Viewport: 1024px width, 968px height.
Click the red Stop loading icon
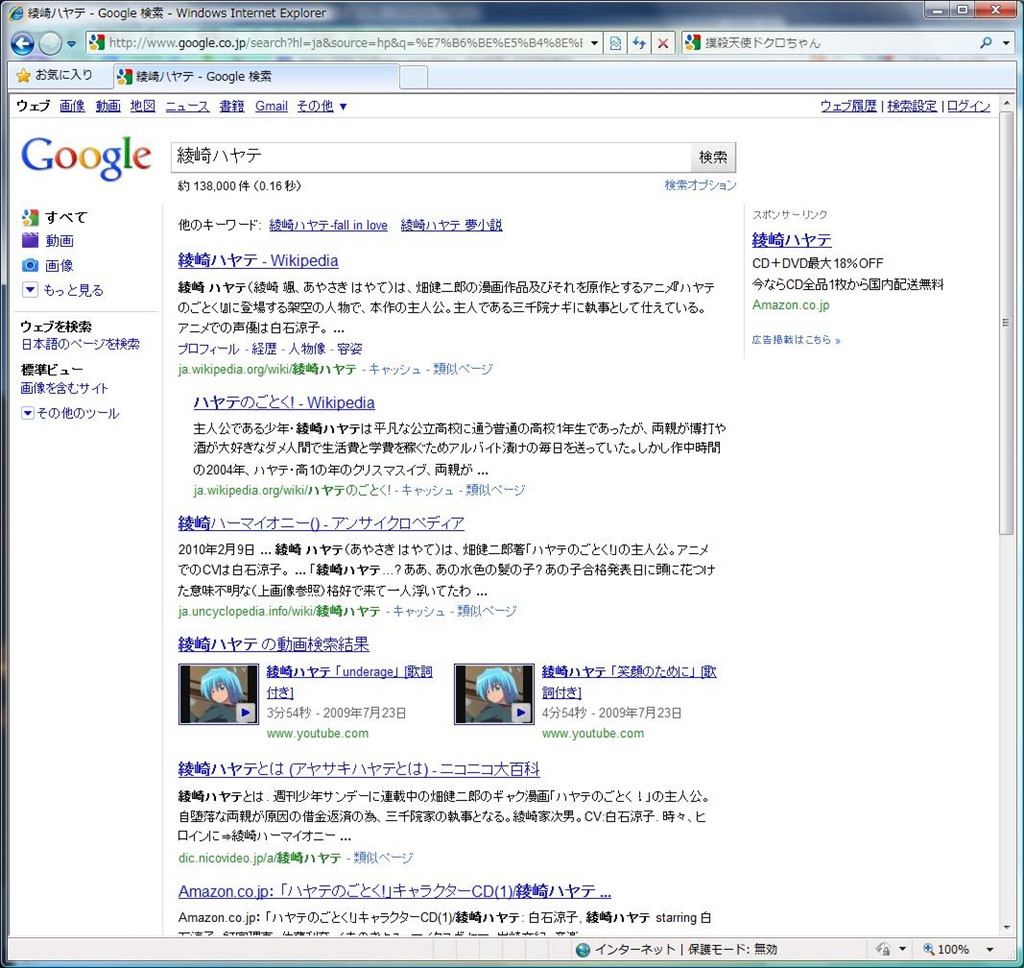pos(662,43)
